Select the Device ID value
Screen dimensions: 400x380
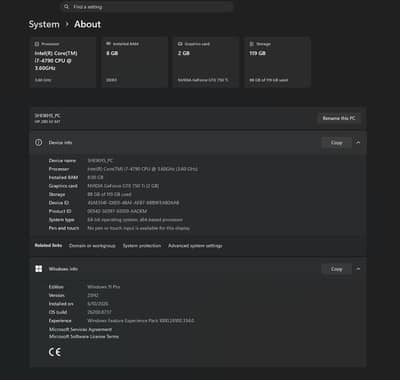click(133, 203)
